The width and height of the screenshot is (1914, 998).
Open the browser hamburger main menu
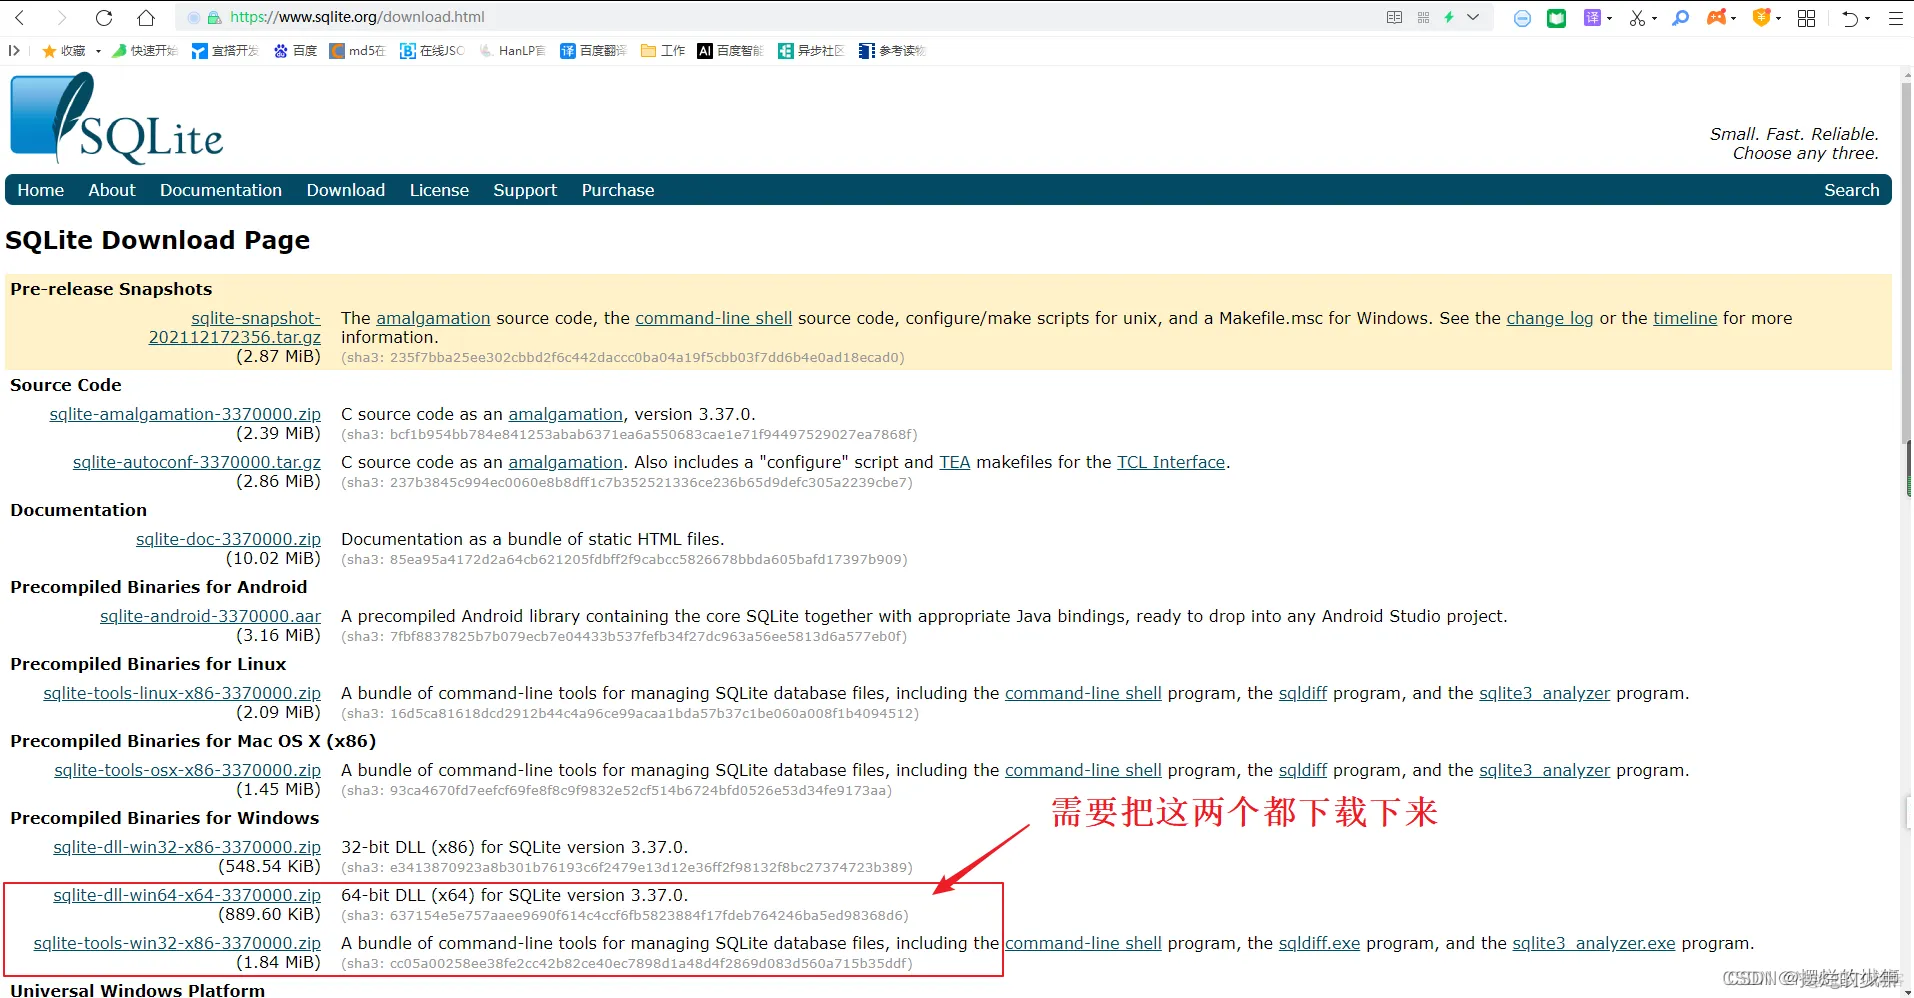pyautogui.click(x=1895, y=18)
